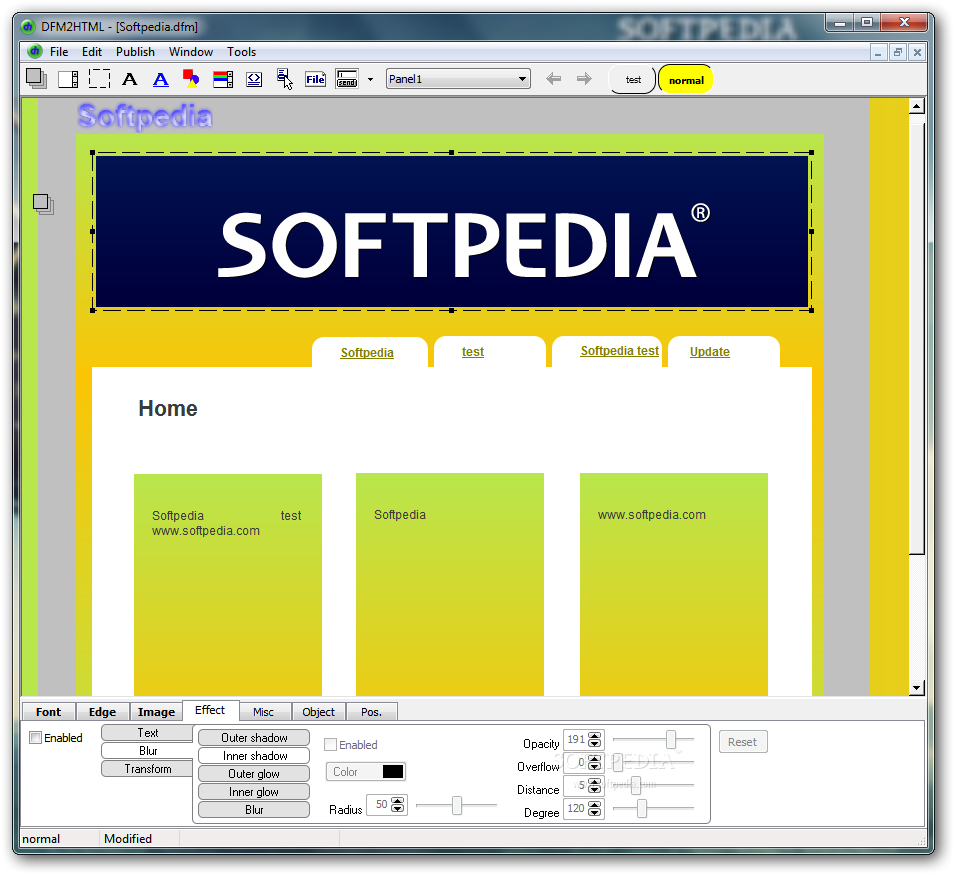Open the black Color swatch picker
The height and width of the screenshot is (875, 955).
point(393,771)
